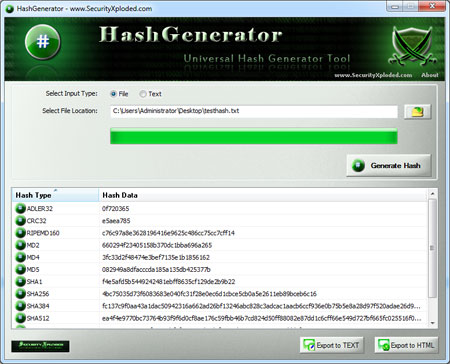Screen dimensions: 450x364
Task: Select the Text input type radio
Action: [x=143, y=94]
